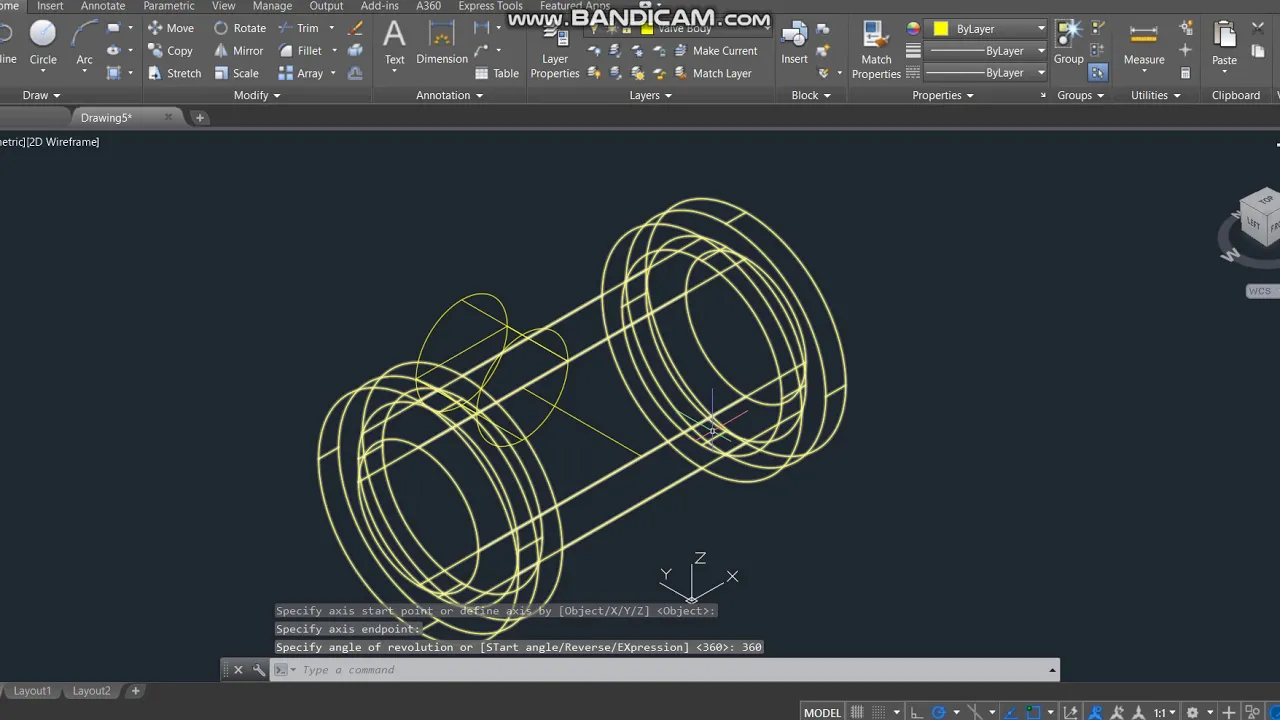Expand the Layers panel
The width and height of the screenshot is (1280, 720).
click(x=650, y=95)
